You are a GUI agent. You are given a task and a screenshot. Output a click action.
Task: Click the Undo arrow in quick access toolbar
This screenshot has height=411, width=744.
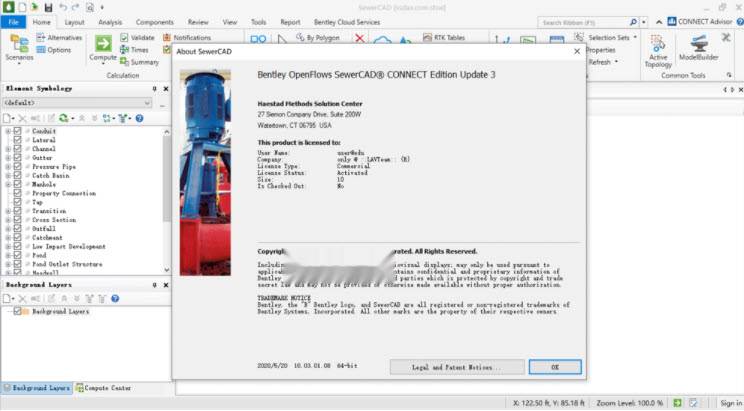coord(63,7)
